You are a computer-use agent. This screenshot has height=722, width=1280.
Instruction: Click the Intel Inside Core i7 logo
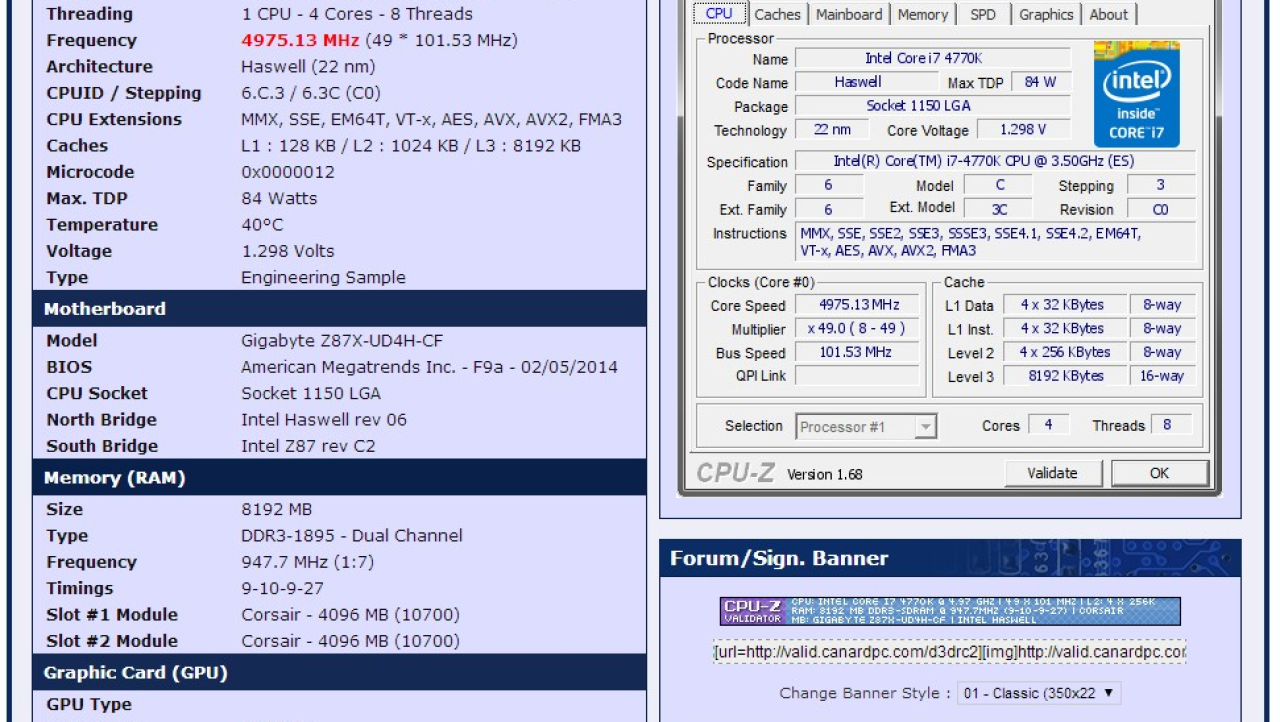click(x=1136, y=94)
